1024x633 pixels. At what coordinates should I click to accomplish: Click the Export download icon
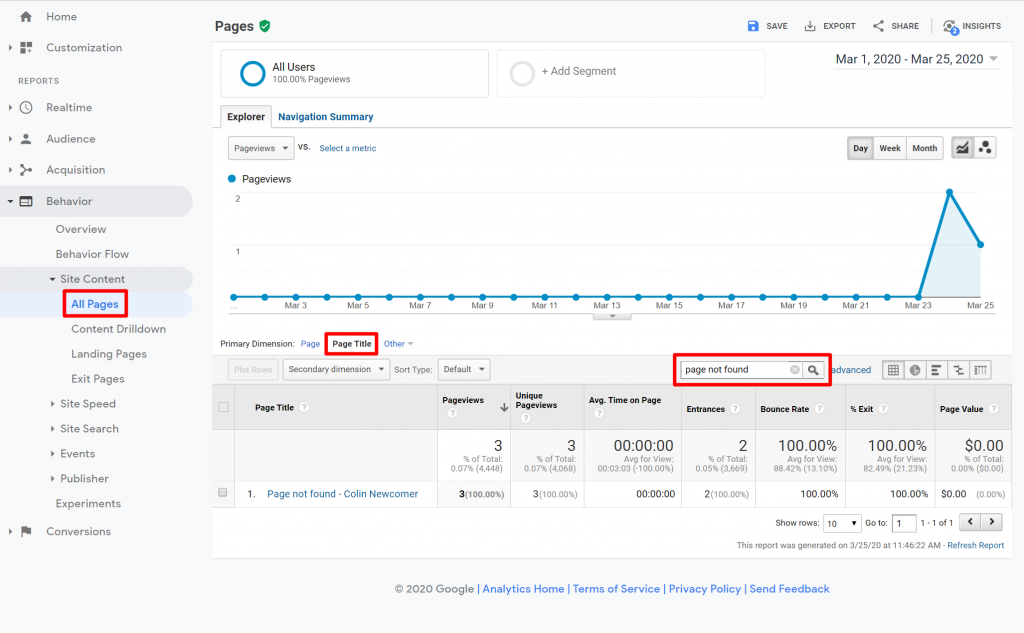(x=810, y=26)
